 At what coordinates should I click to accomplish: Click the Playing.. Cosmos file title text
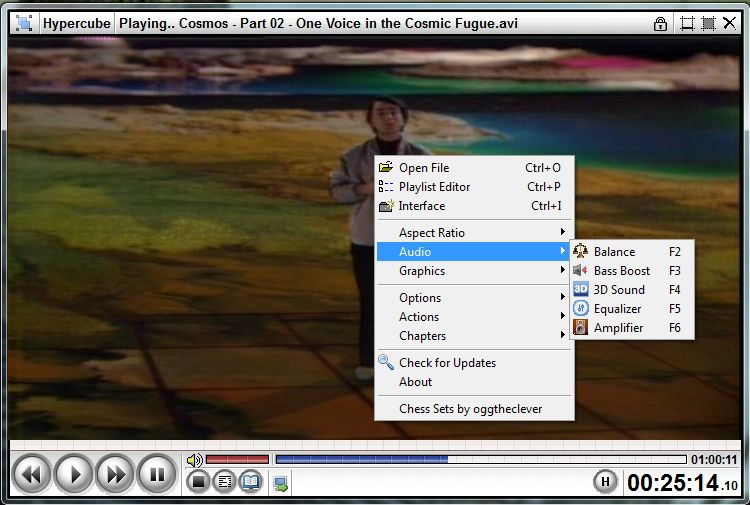(318, 23)
